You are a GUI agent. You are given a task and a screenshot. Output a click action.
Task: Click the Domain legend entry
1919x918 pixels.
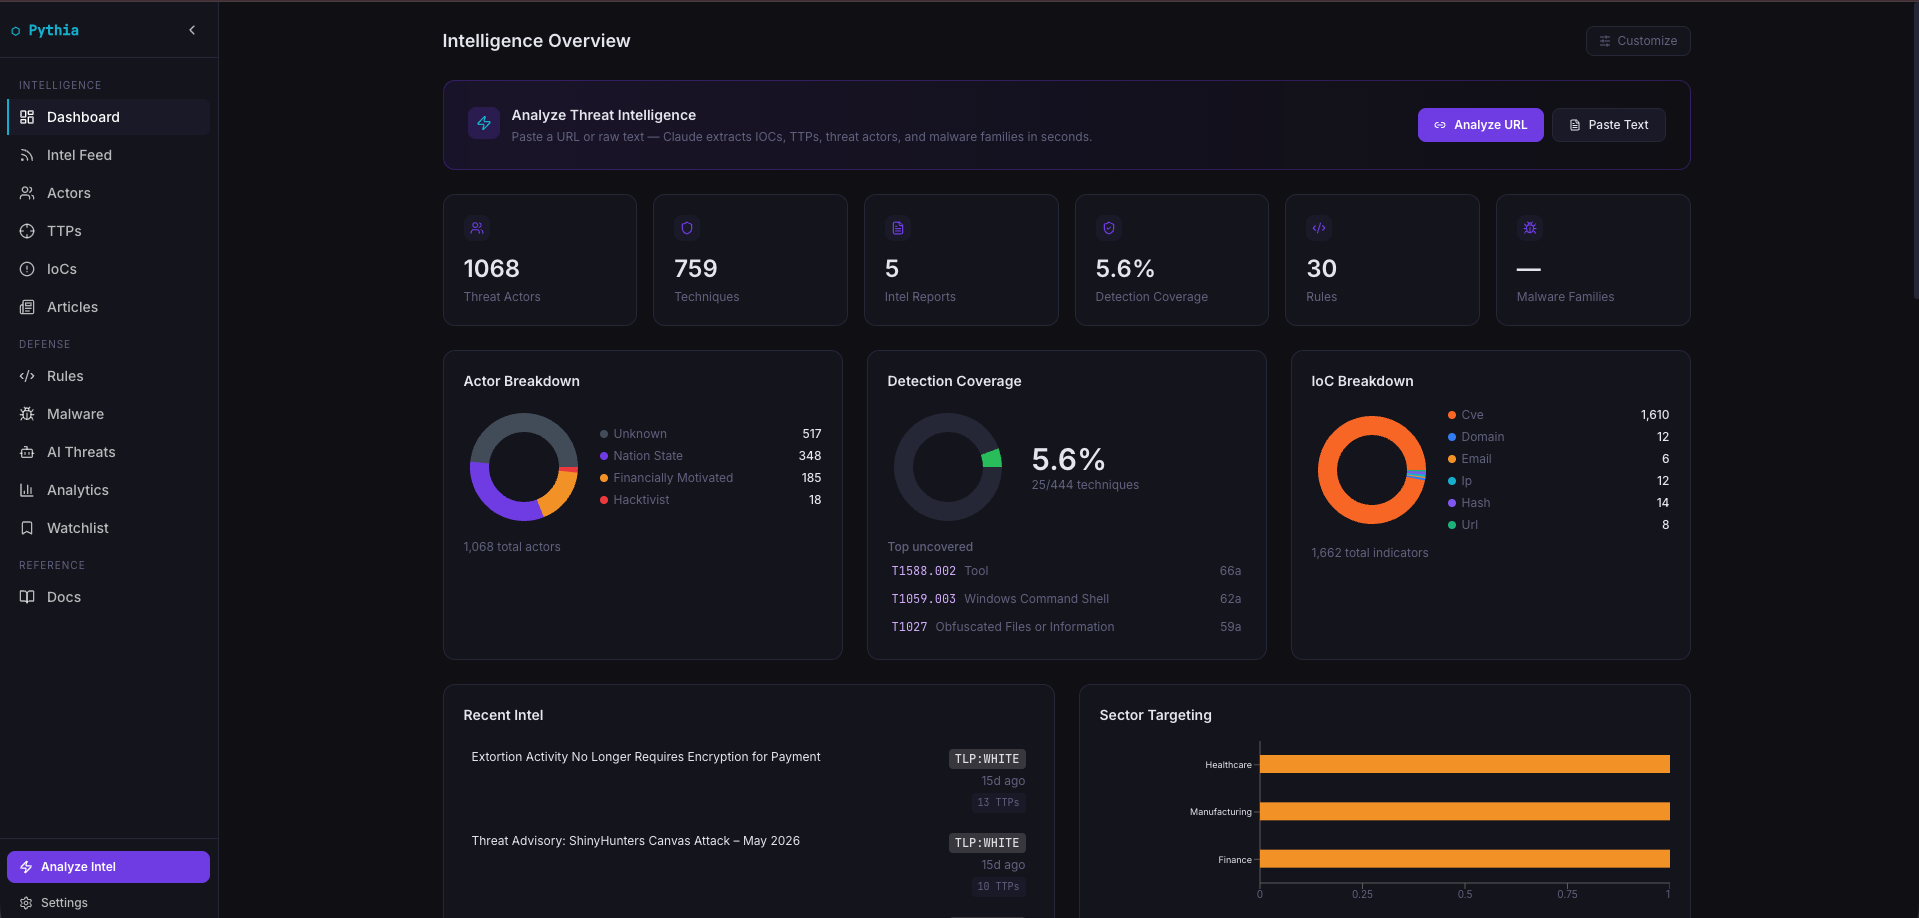click(x=1558, y=437)
